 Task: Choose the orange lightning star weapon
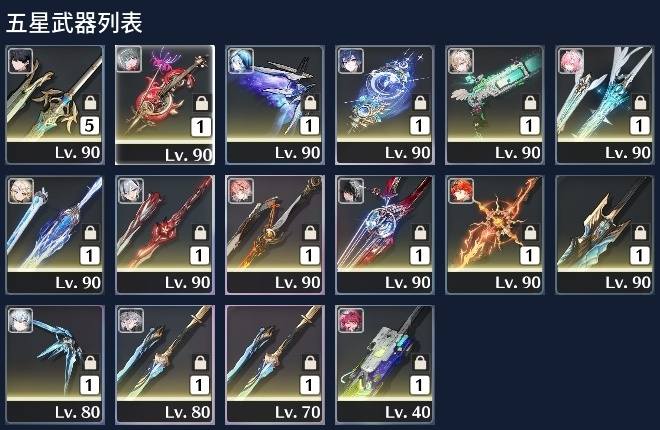coord(495,235)
